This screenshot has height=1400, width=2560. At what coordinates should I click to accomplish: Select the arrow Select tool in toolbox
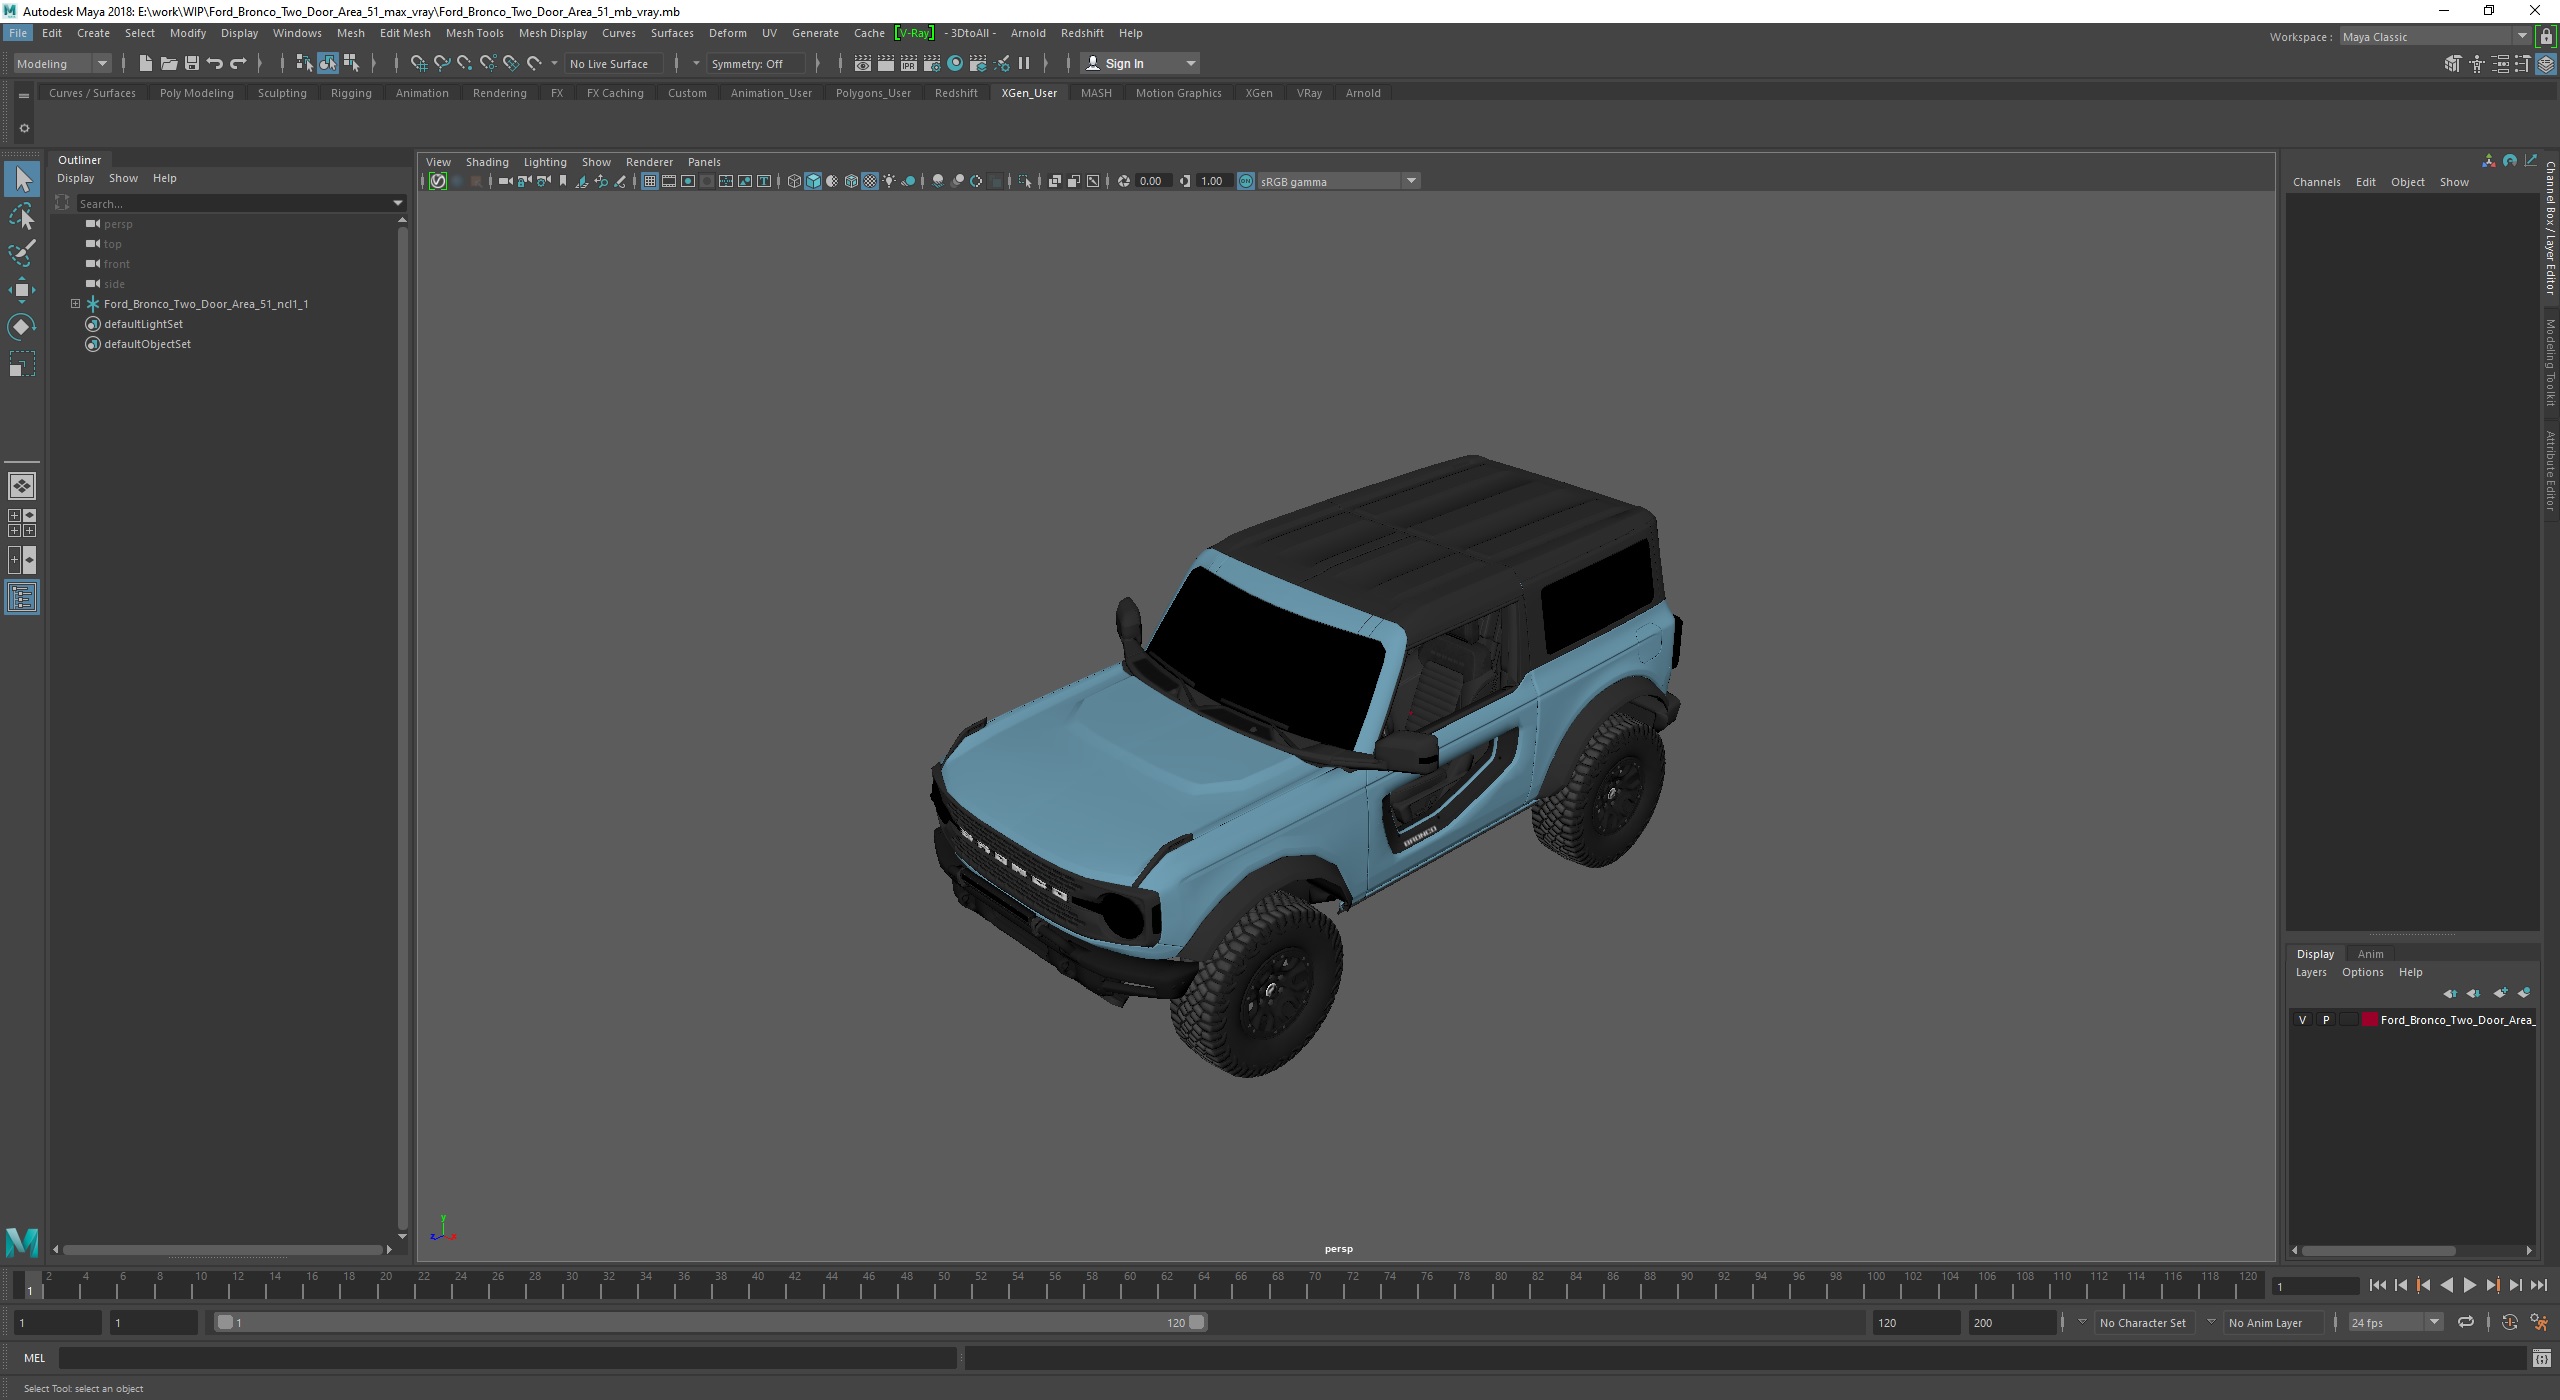22,180
